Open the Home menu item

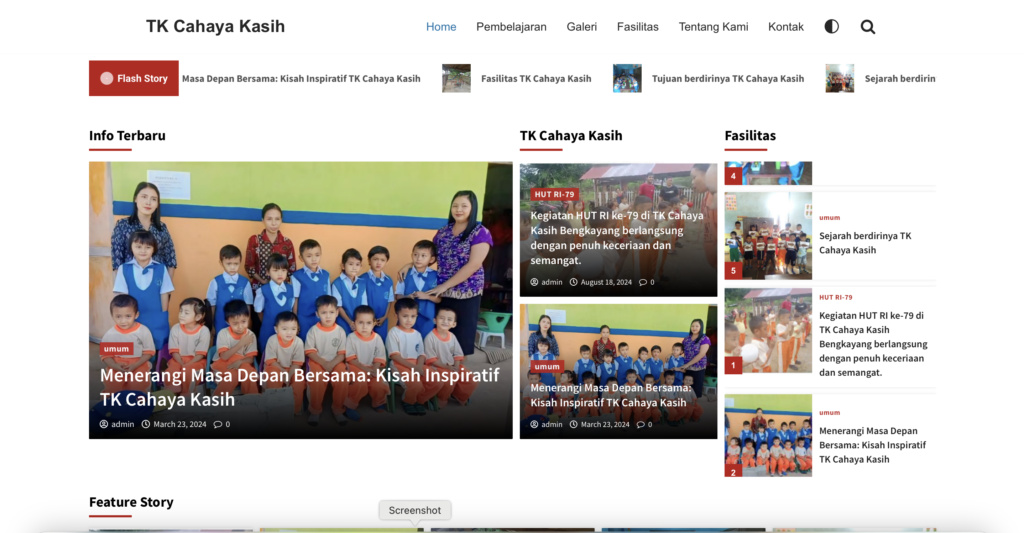(x=441, y=27)
